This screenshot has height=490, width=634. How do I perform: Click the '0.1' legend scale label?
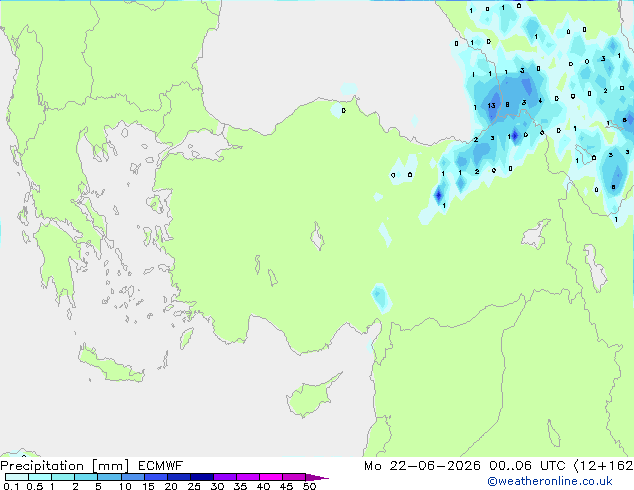(x=11, y=486)
